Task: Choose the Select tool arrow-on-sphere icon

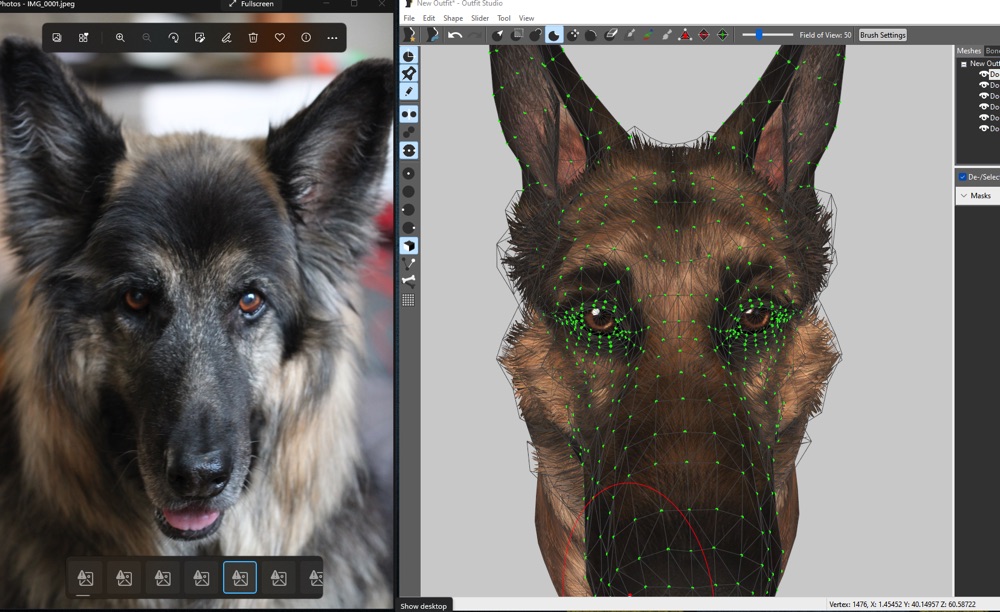Action: (x=497, y=35)
